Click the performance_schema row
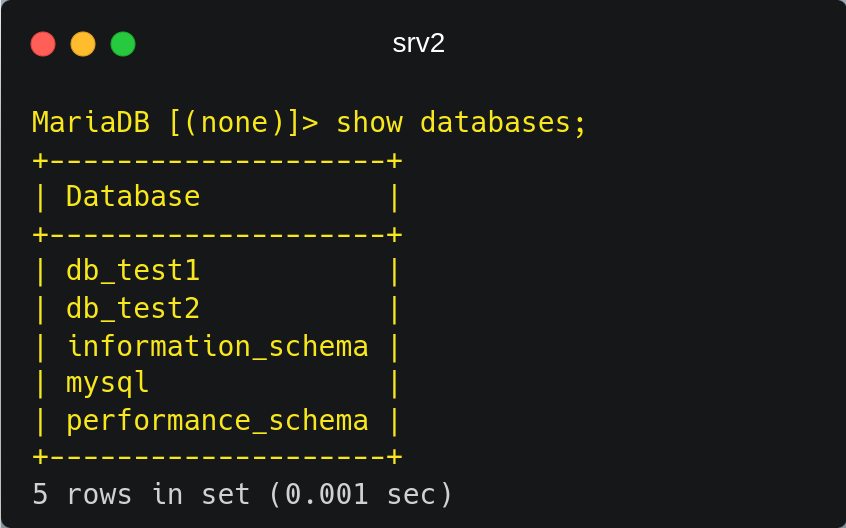The width and height of the screenshot is (846, 528). [217, 422]
